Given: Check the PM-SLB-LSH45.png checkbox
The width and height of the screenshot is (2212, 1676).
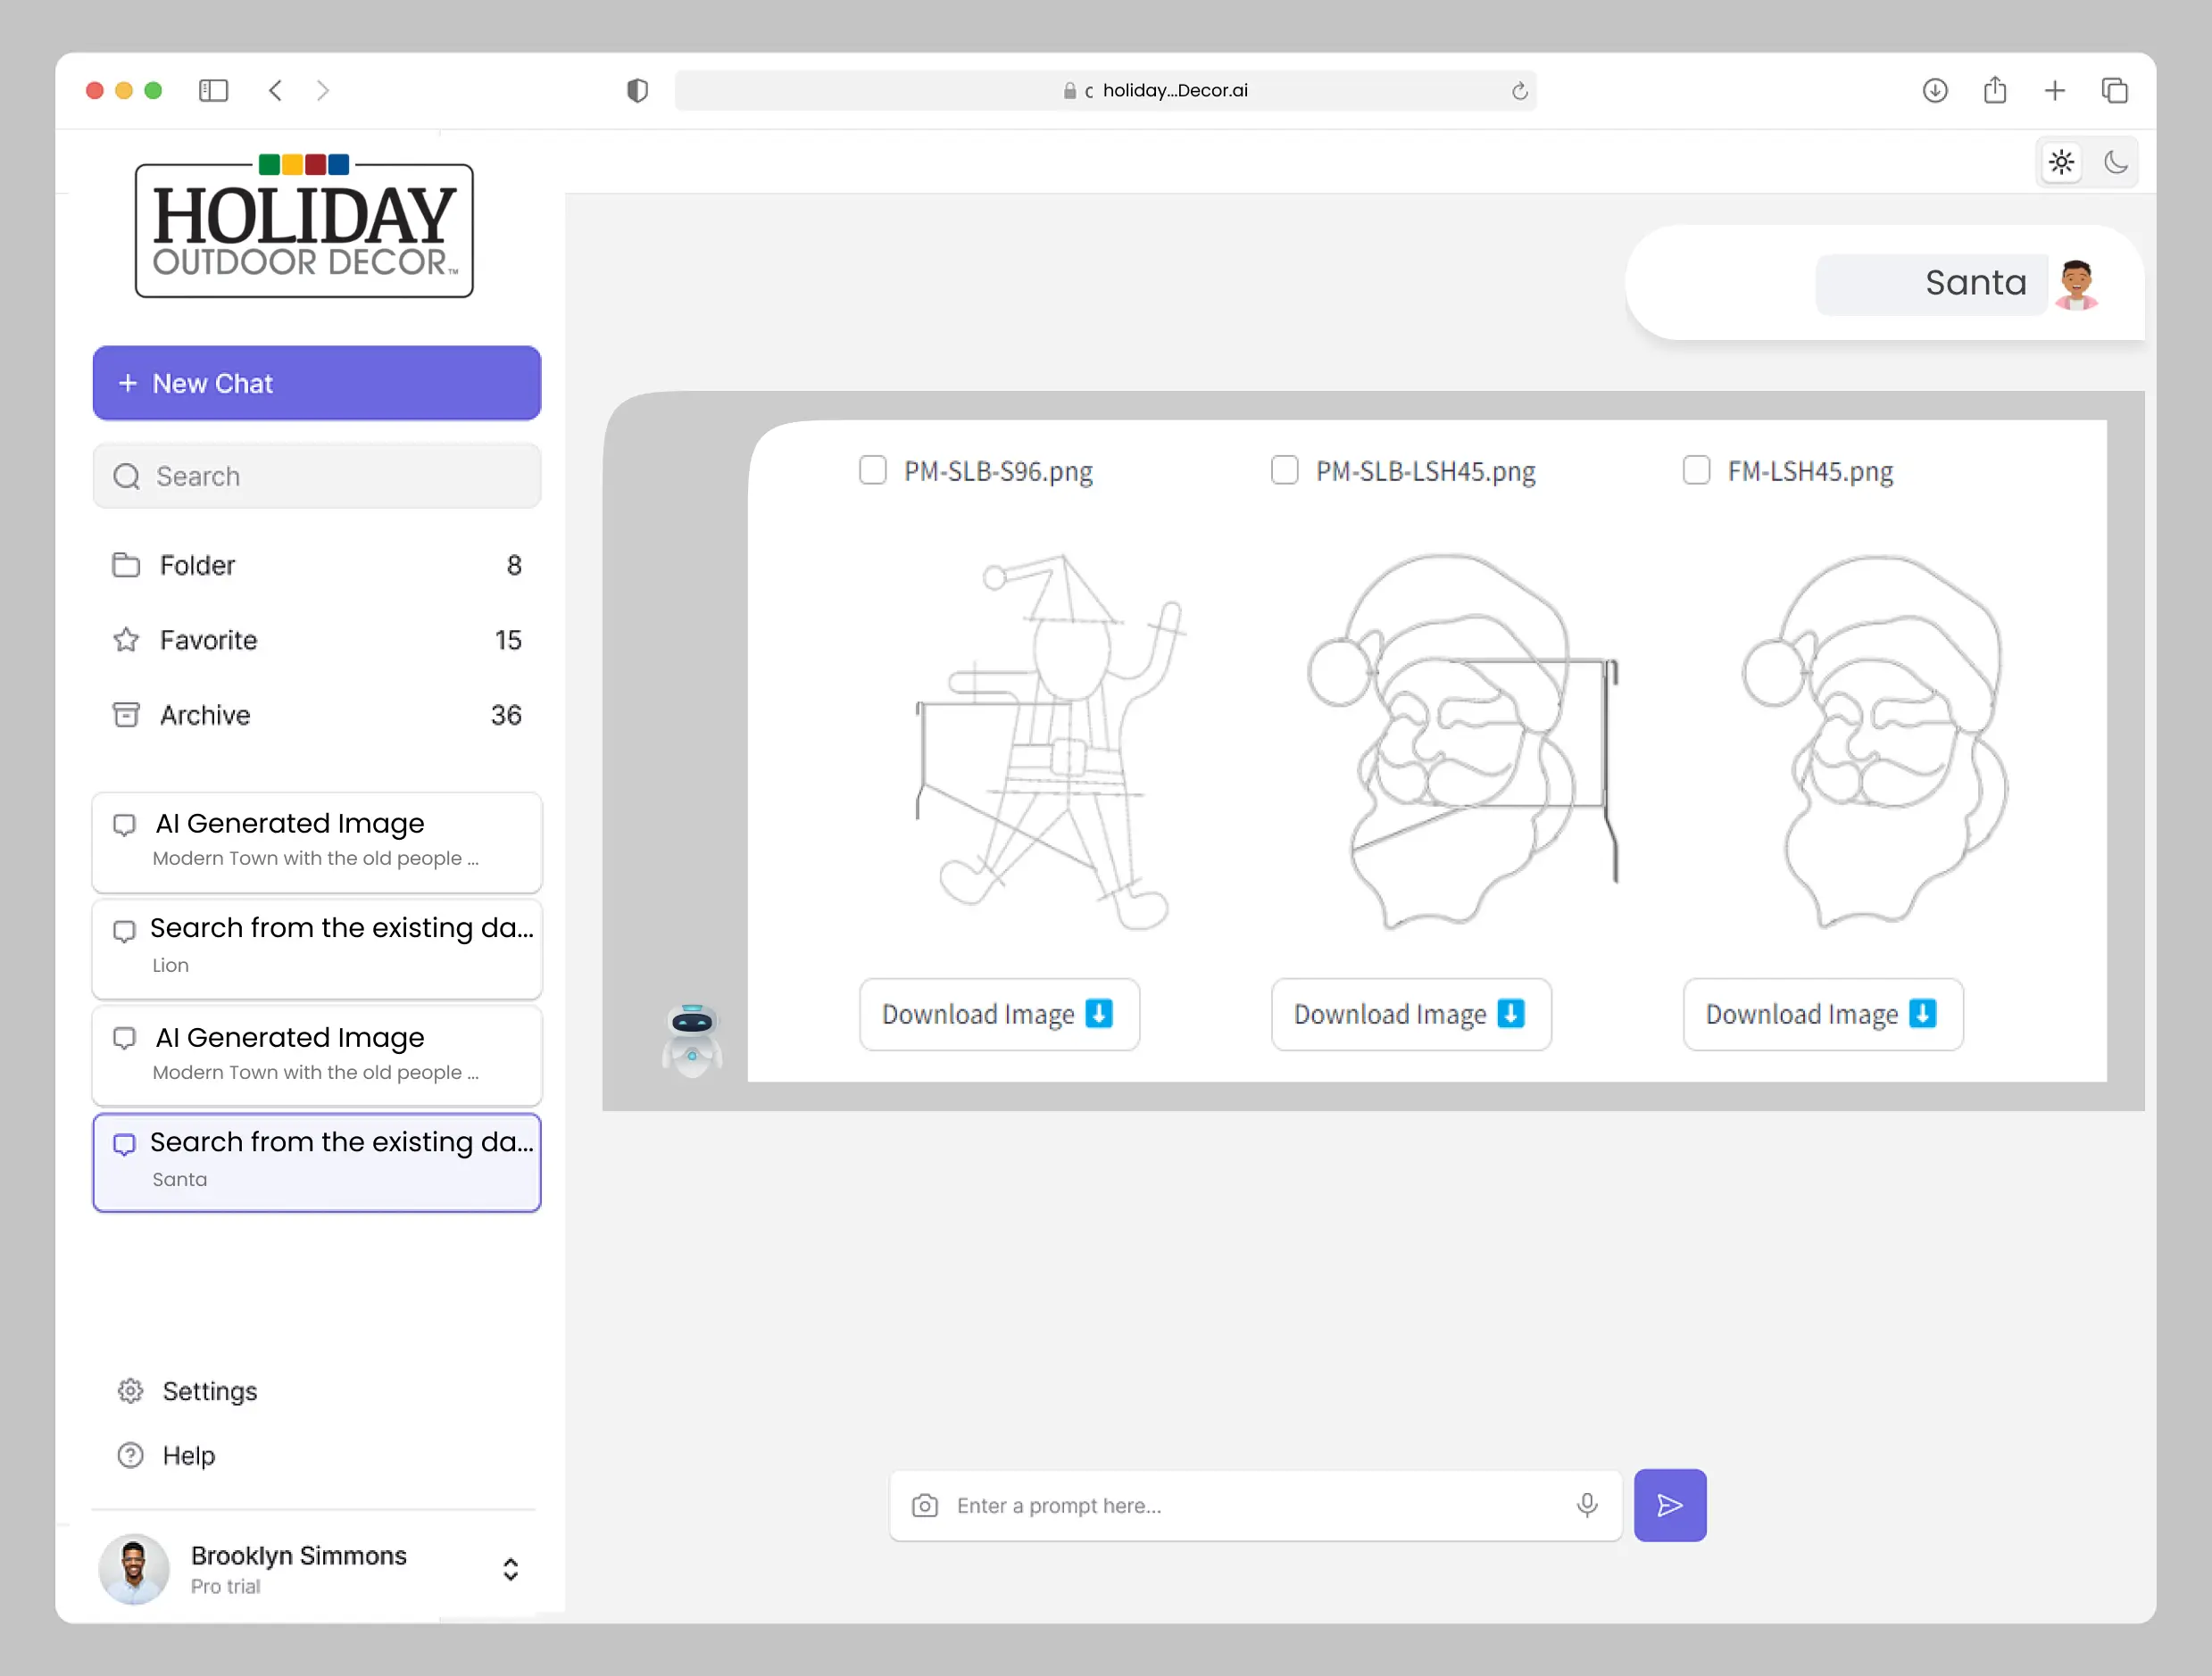Looking at the screenshot, I should click(x=1284, y=470).
